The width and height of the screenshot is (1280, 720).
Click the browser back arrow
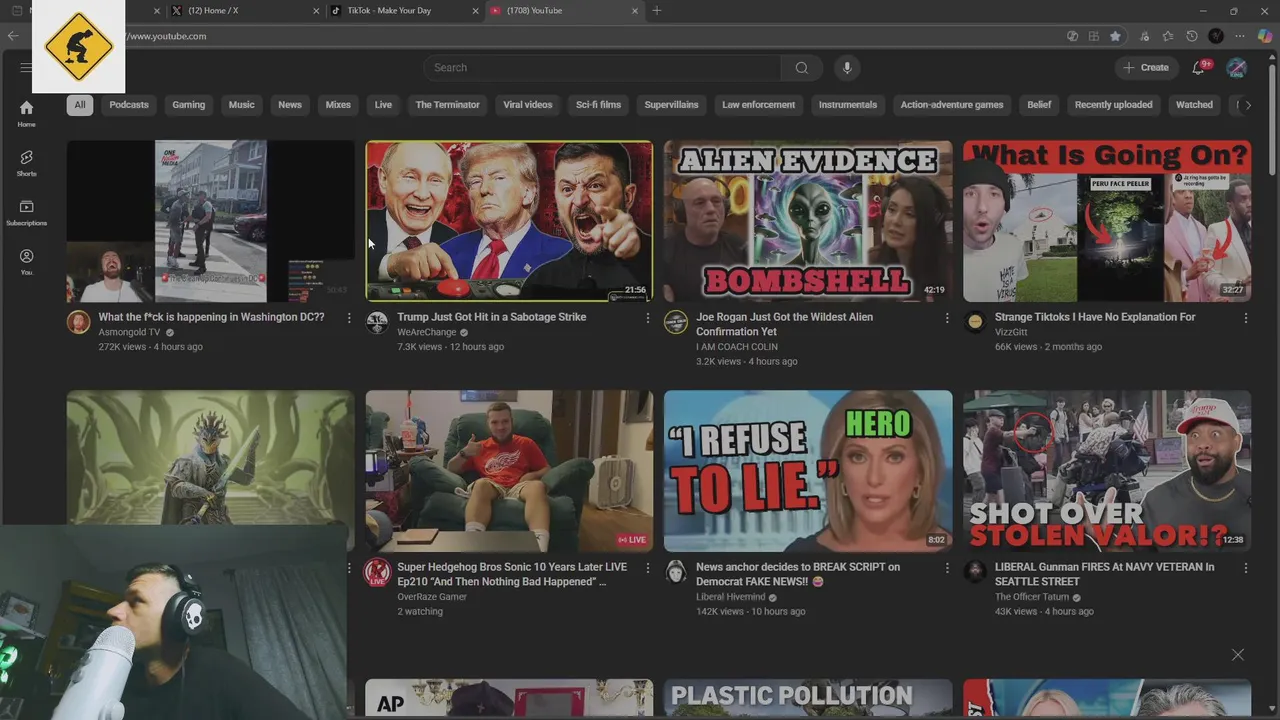point(12,36)
